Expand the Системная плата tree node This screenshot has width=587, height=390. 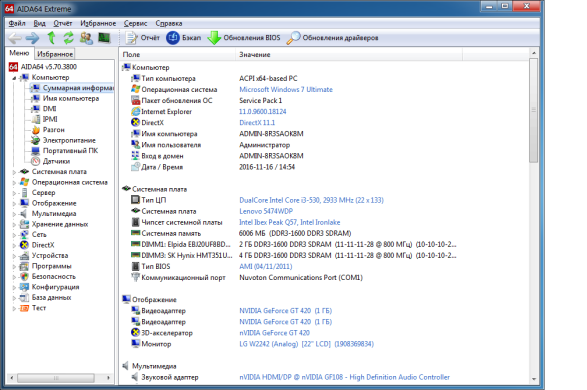tap(14, 172)
